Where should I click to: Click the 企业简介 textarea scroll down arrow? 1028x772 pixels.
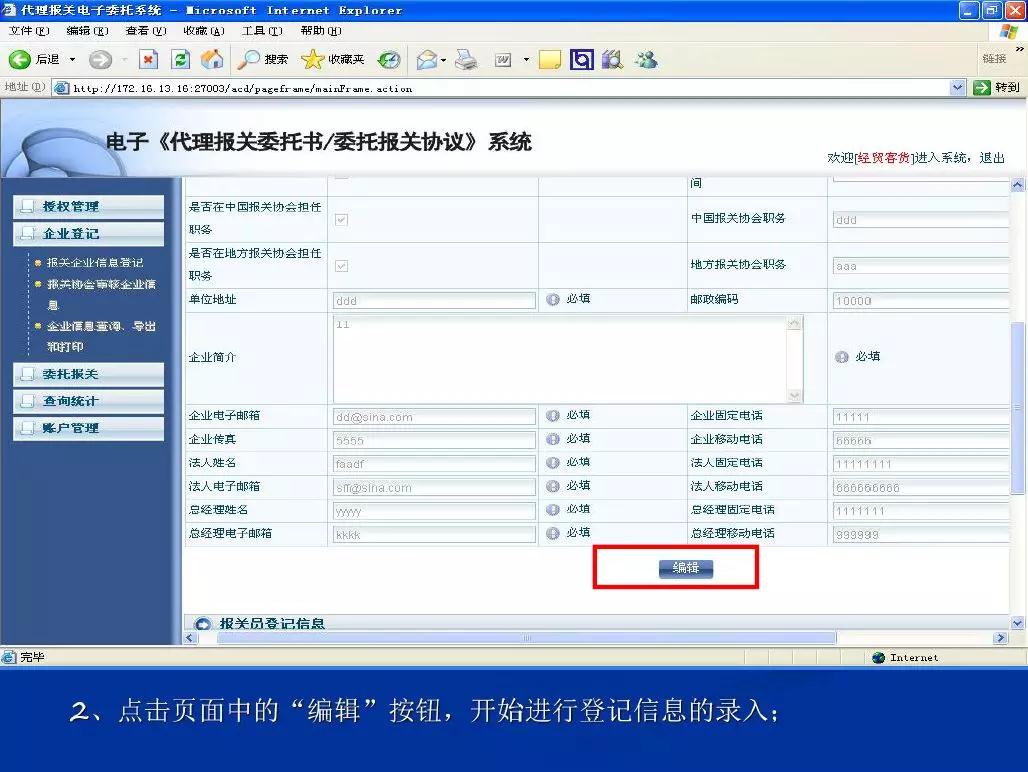pos(795,395)
